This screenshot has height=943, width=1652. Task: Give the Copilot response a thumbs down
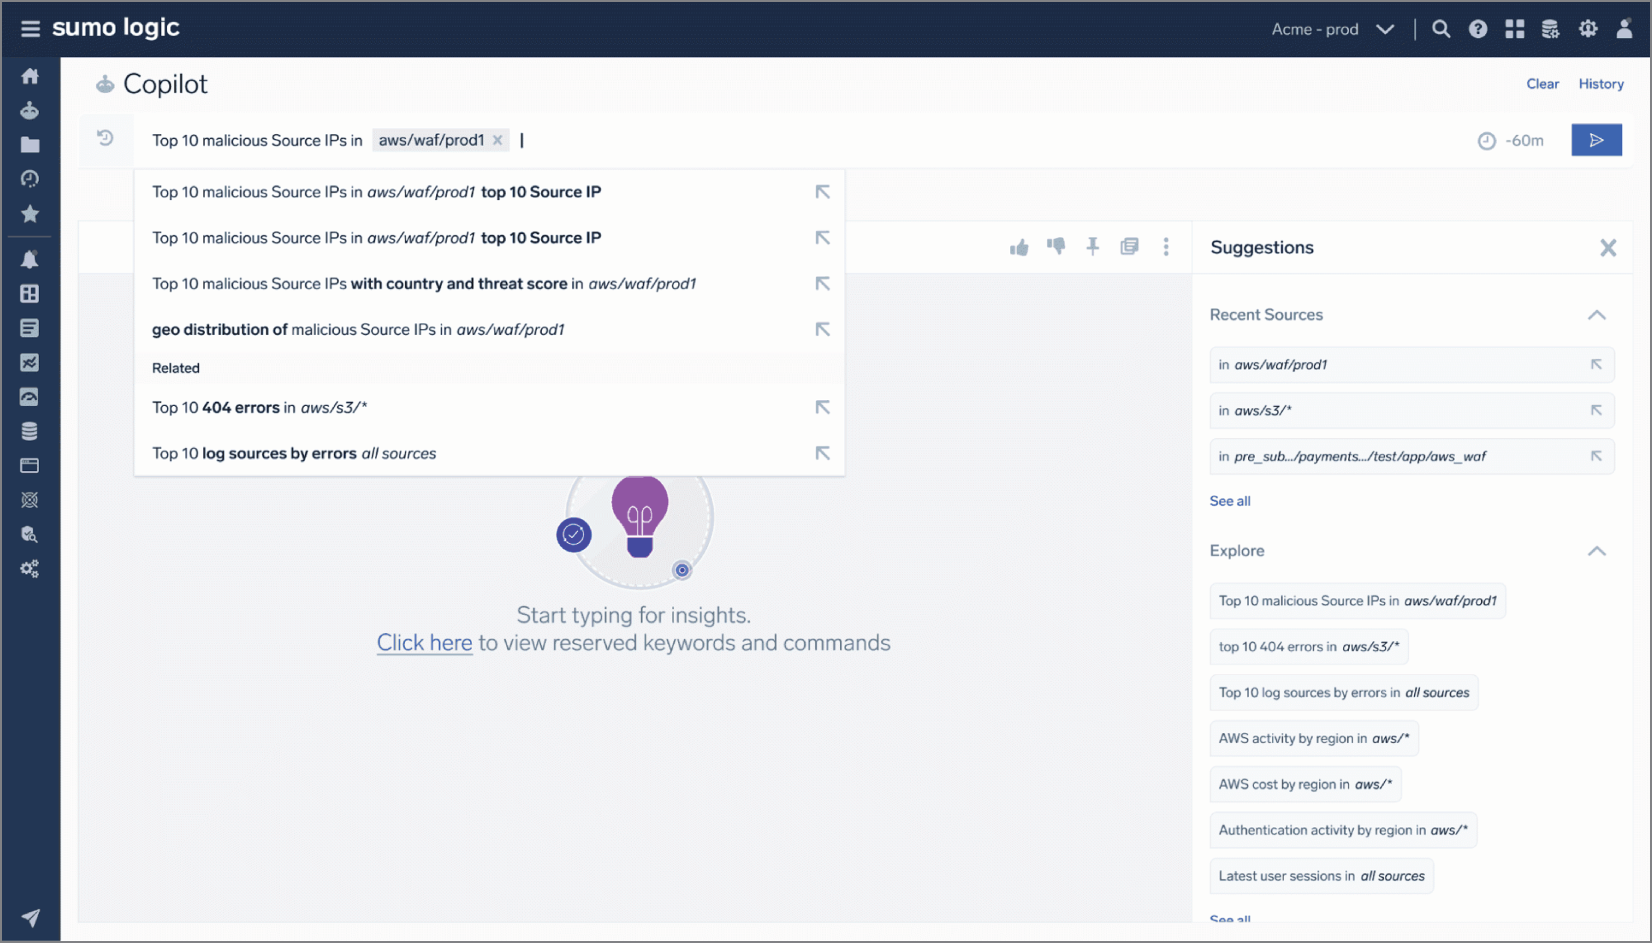coord(1056,246)
